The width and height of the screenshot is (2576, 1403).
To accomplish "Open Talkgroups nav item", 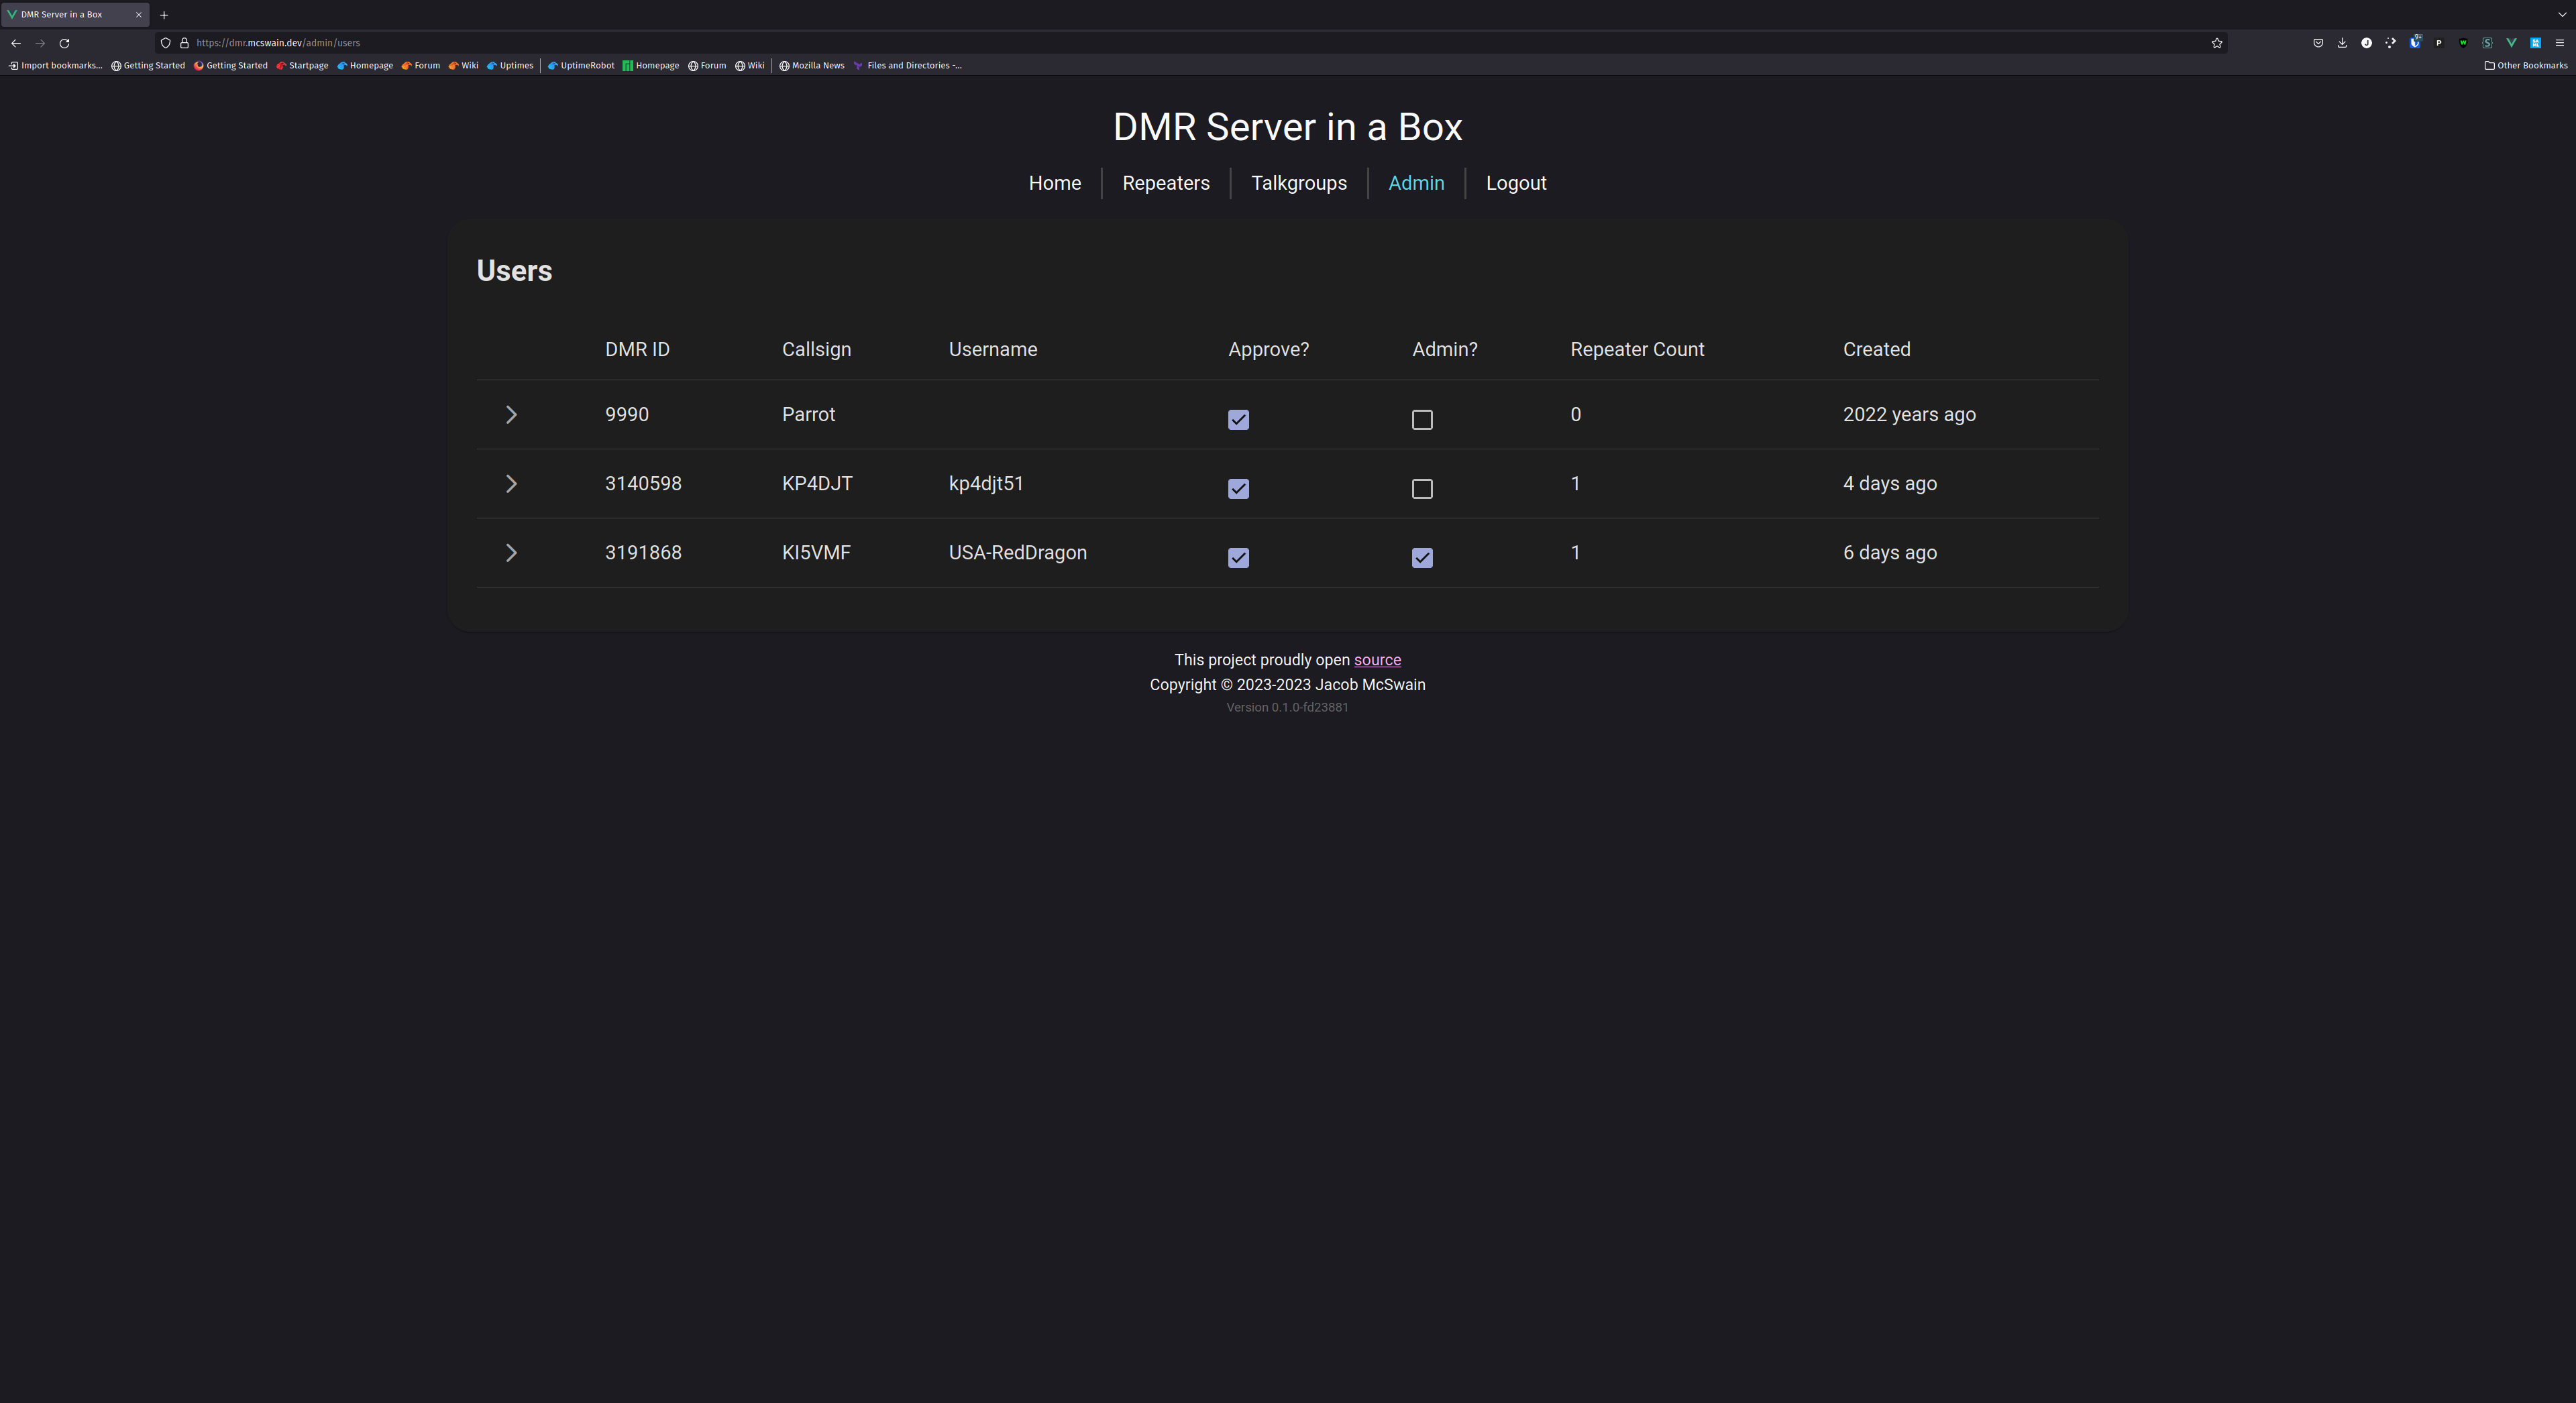I will point(1299,183).
